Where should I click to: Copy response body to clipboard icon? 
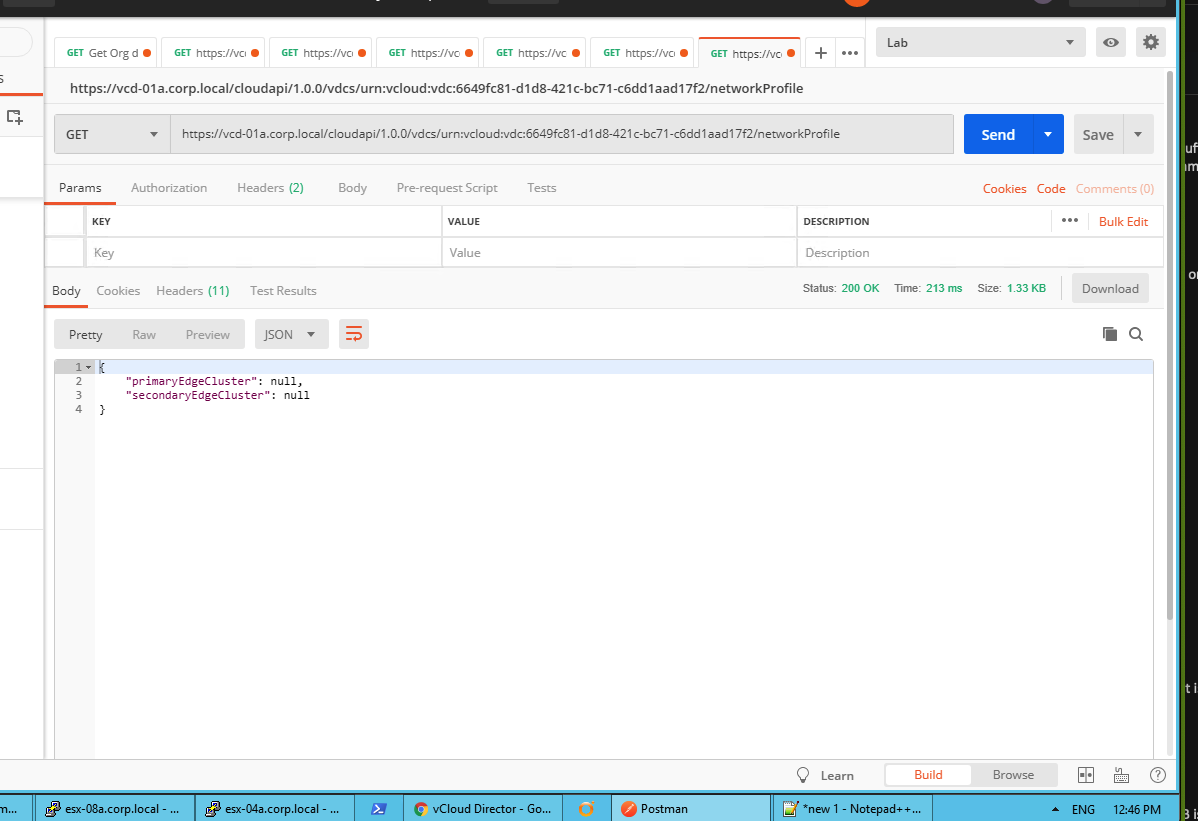[x=1109, y=335]
